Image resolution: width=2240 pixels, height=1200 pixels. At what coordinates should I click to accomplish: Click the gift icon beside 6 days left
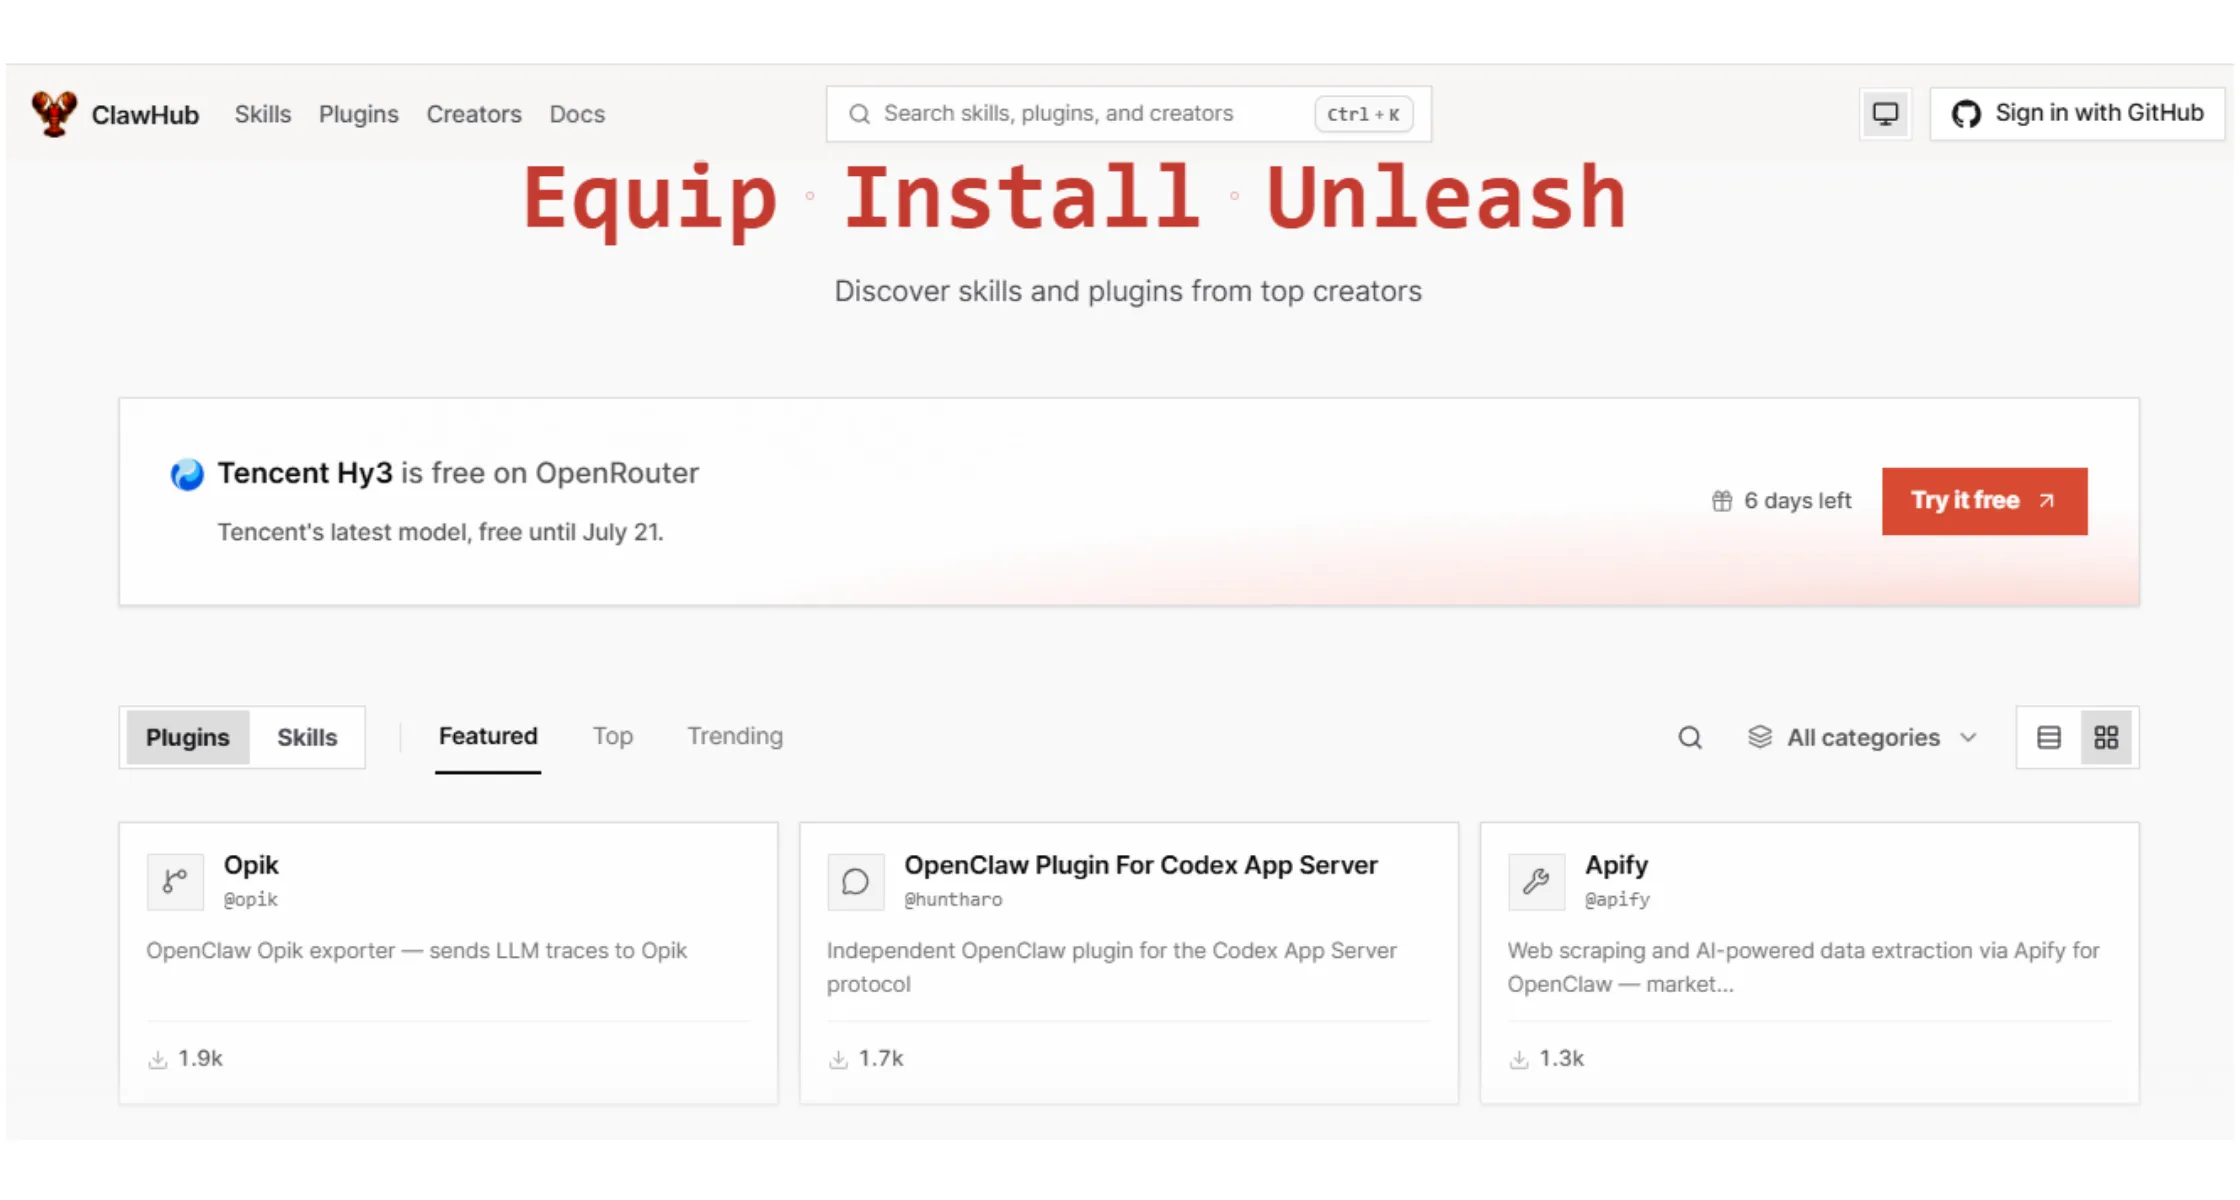[x=1721, y=501]
